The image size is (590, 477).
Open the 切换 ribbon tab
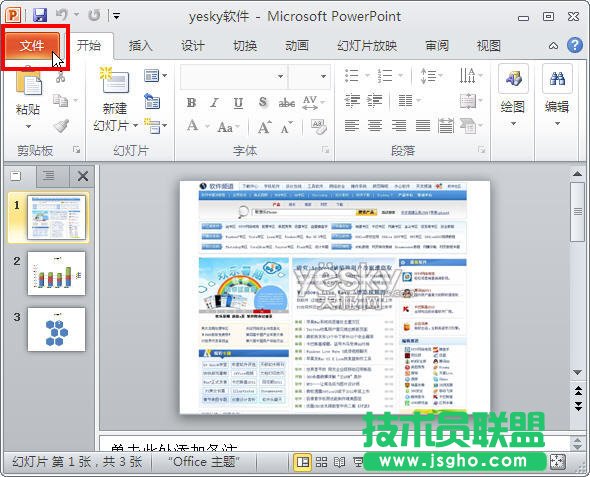tap(245, 46)
